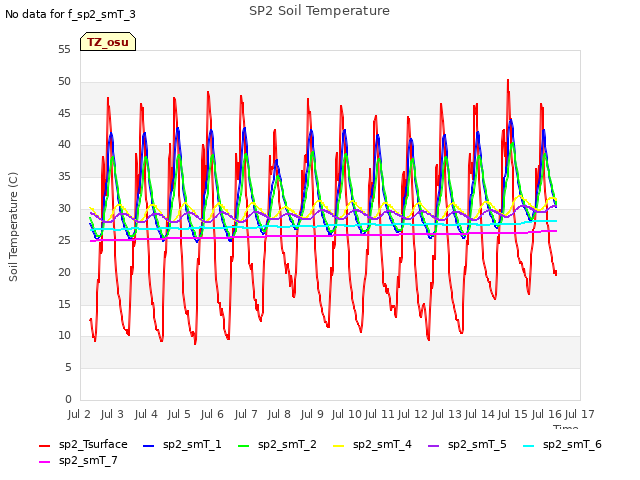Click the Jul 2 x-axis tick label

pyautogui.click(x=79, y=414)
